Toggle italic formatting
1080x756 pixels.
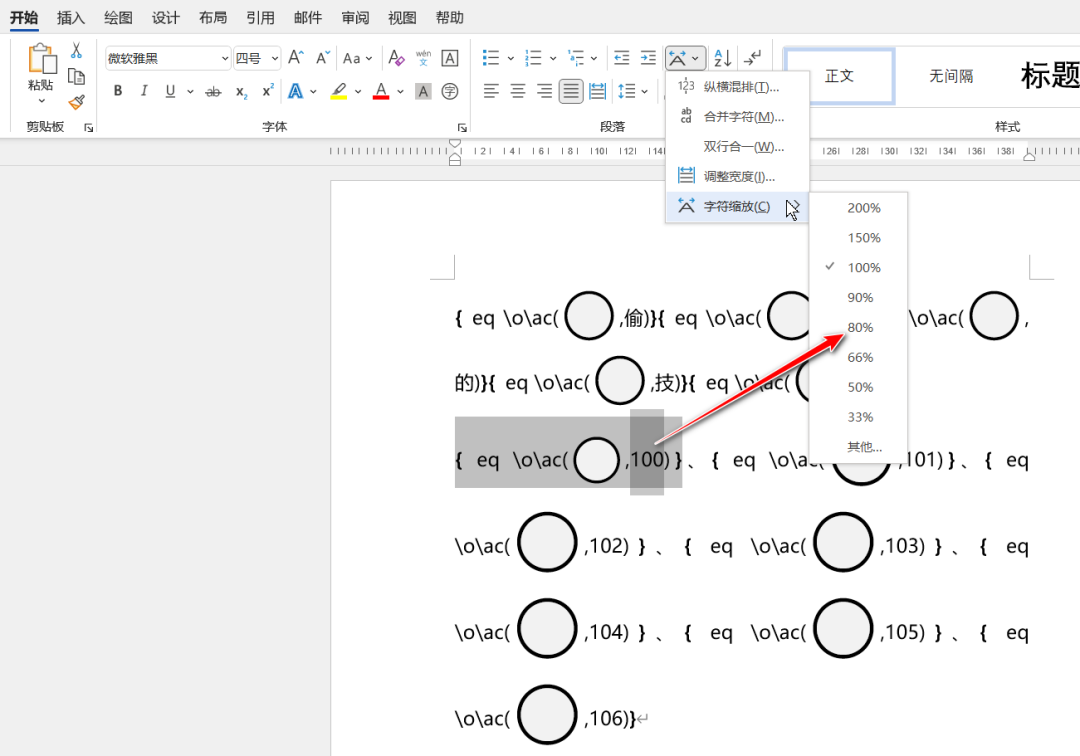pos(144,90)
